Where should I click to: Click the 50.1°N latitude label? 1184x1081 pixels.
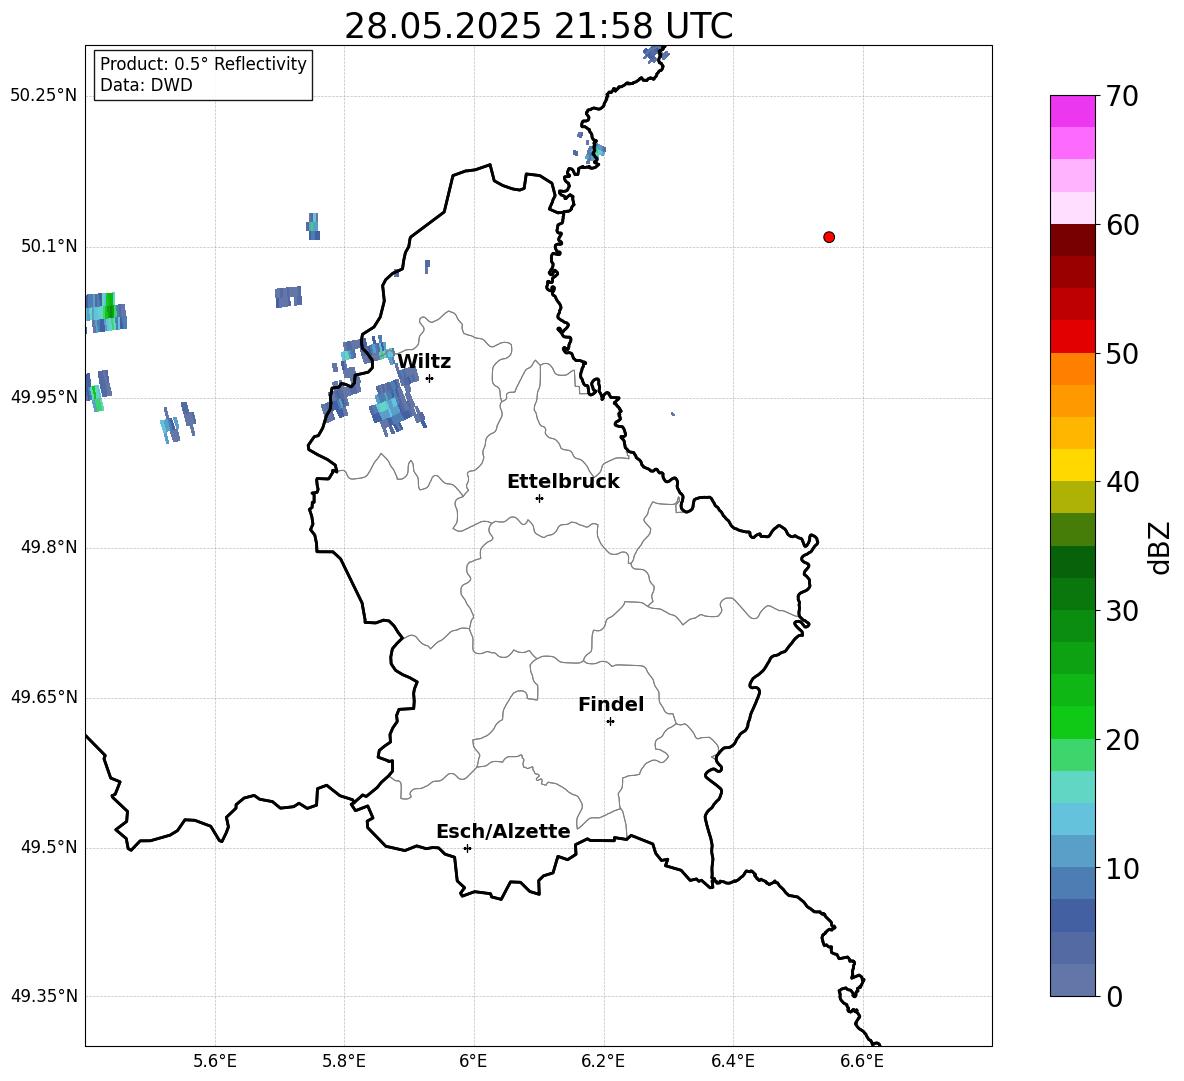tap(49, 246)
